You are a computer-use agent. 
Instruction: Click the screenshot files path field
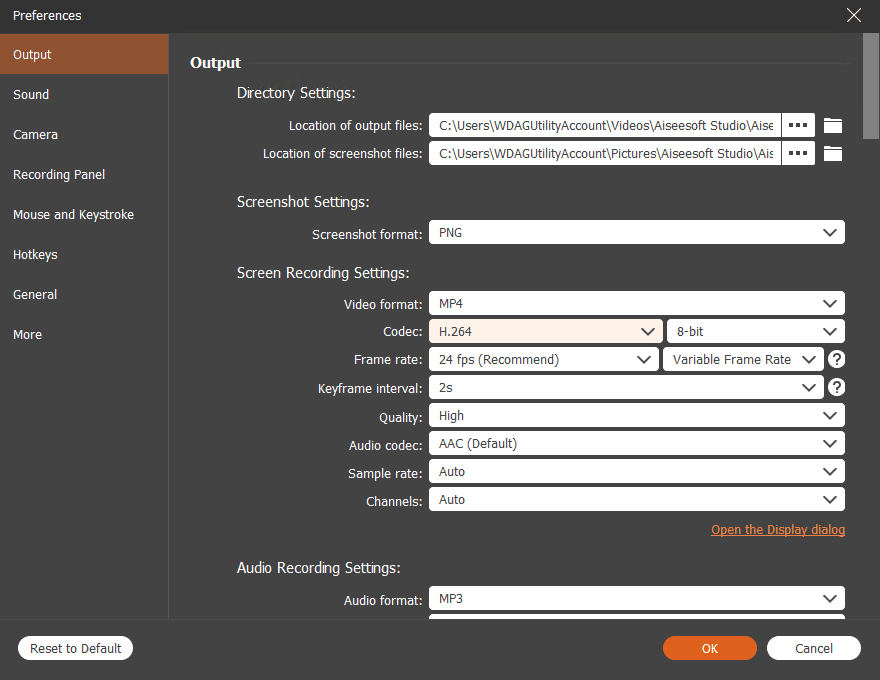point(605,153)
